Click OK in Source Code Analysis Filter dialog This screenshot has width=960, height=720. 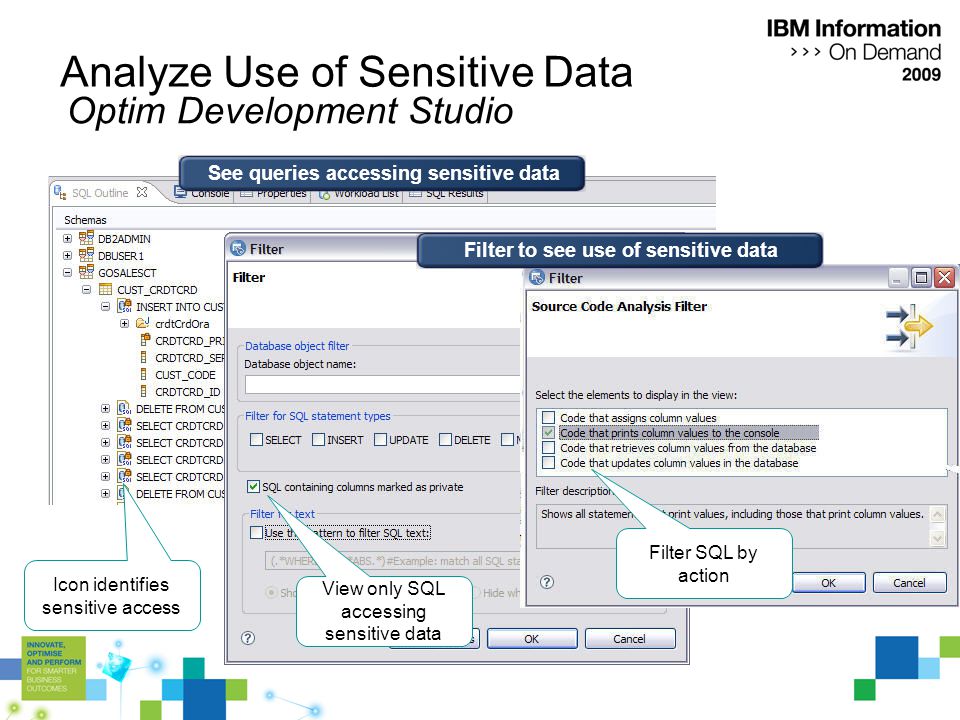pos(829,582)
